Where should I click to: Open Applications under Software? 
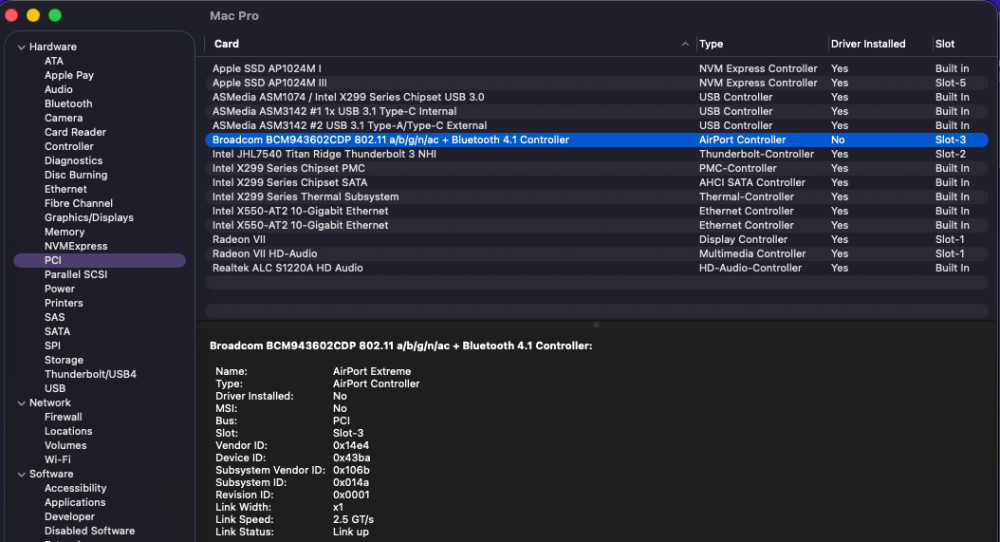click(x=75, y=502)
